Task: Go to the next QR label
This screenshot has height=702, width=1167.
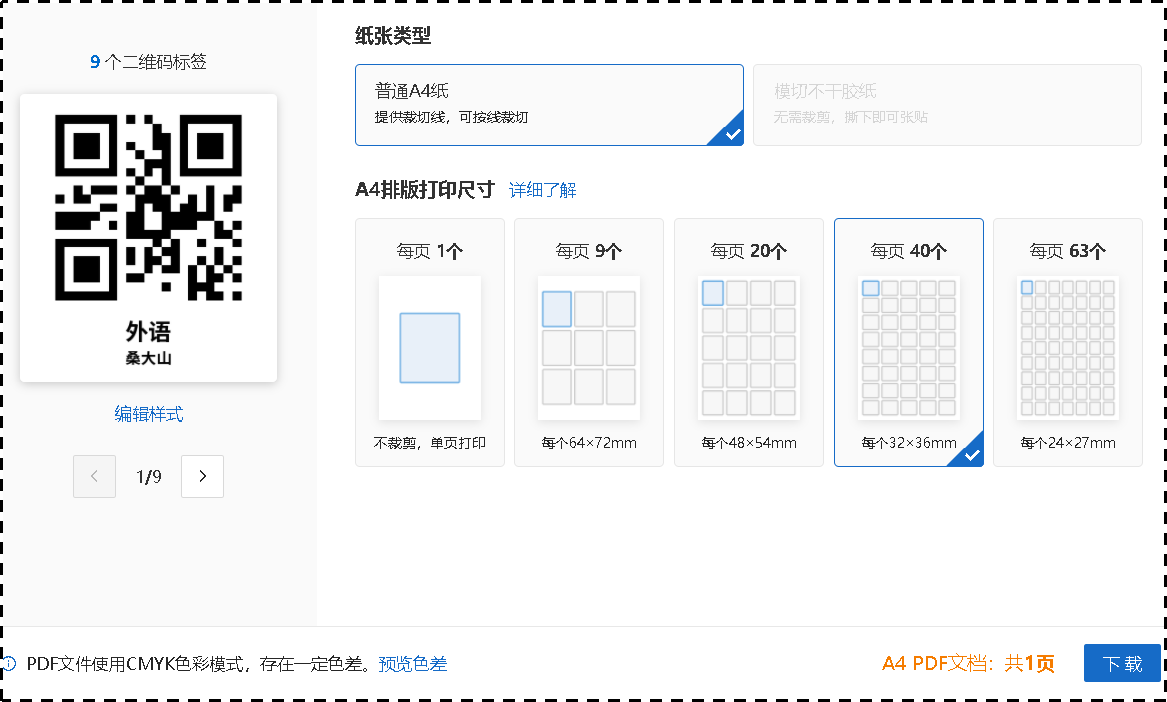Action: click(x=202, y=476)
